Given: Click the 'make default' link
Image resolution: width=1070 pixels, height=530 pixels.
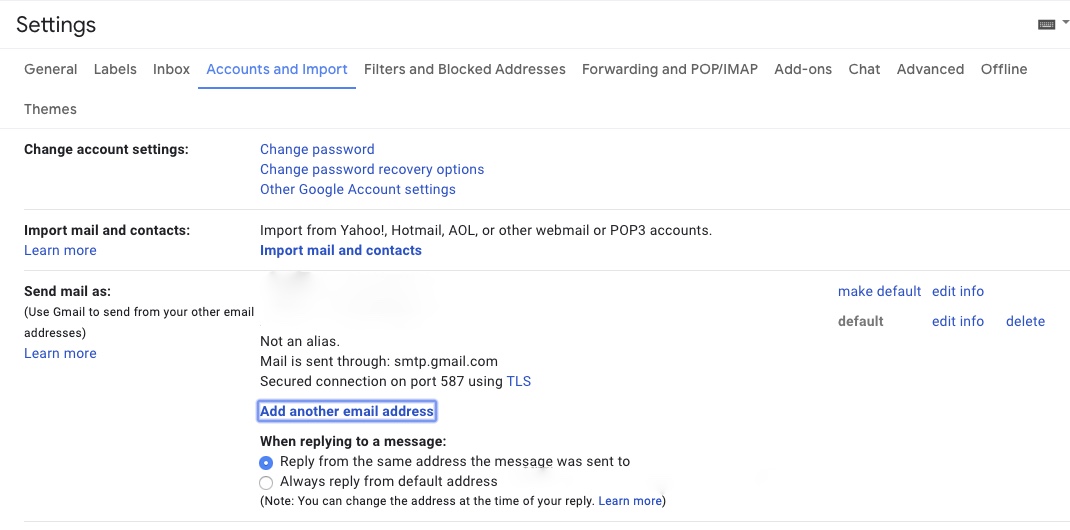Looking at the screenshot, I should coord(880,291).
